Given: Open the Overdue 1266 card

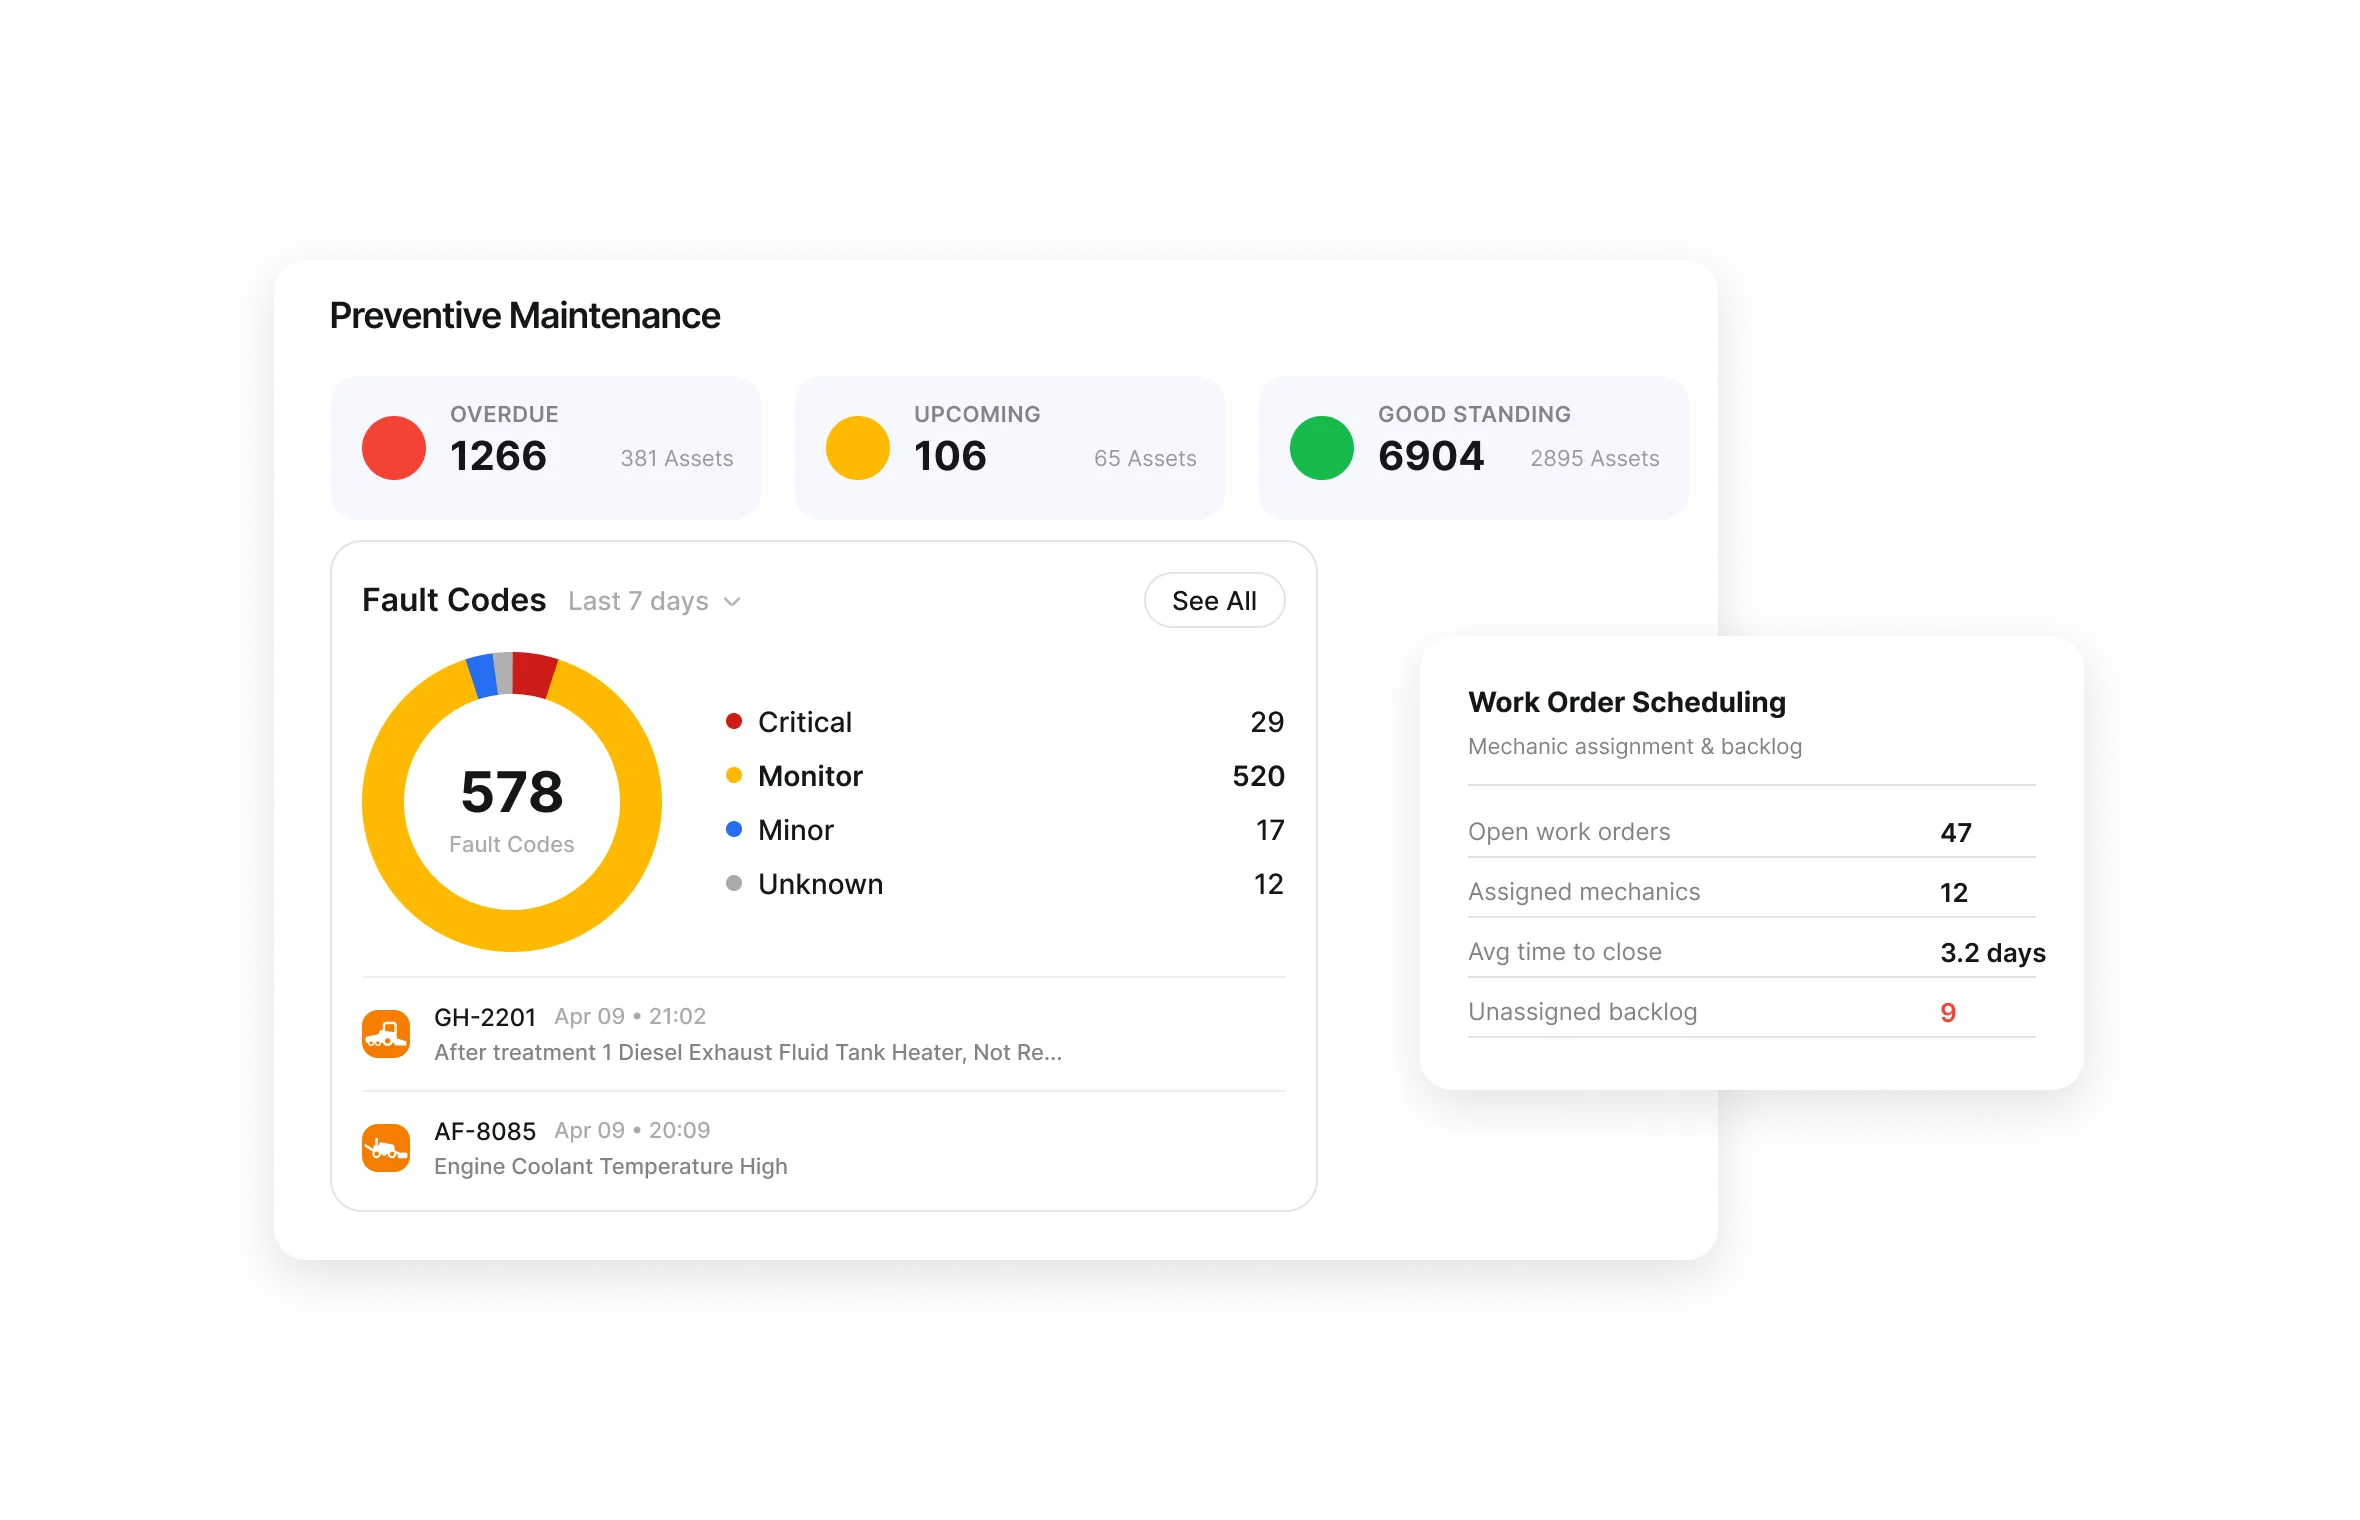Looking at the screenshot, I should tap(546, 447).
